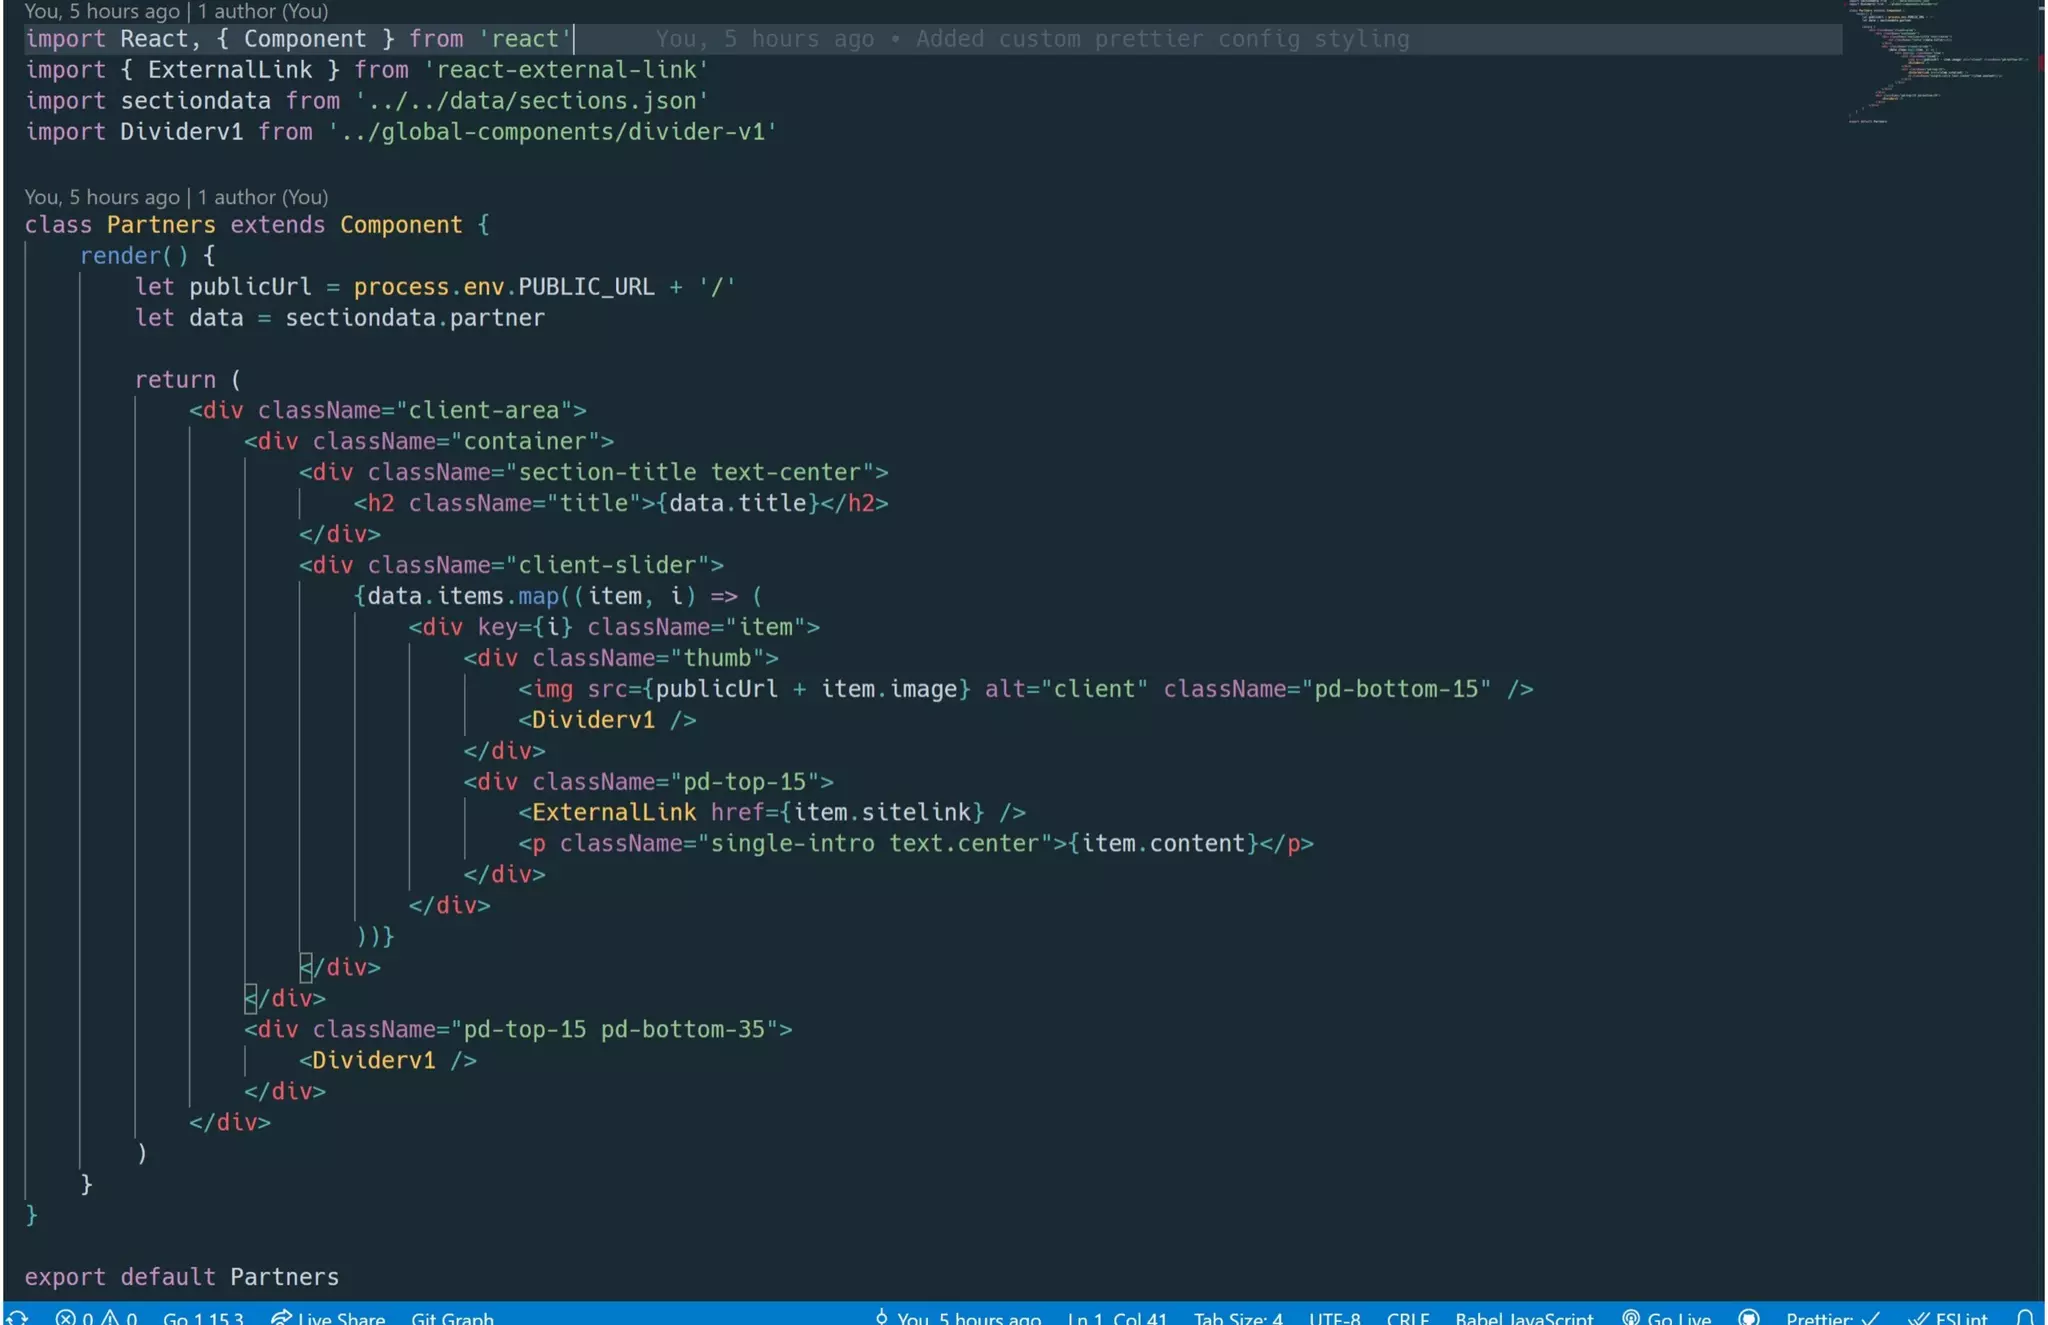Image resolution: width=2048 pixels, height=1325 pixels.
Task: Place cursor on 'export default Partners' line
Action: coord(182,1277)
